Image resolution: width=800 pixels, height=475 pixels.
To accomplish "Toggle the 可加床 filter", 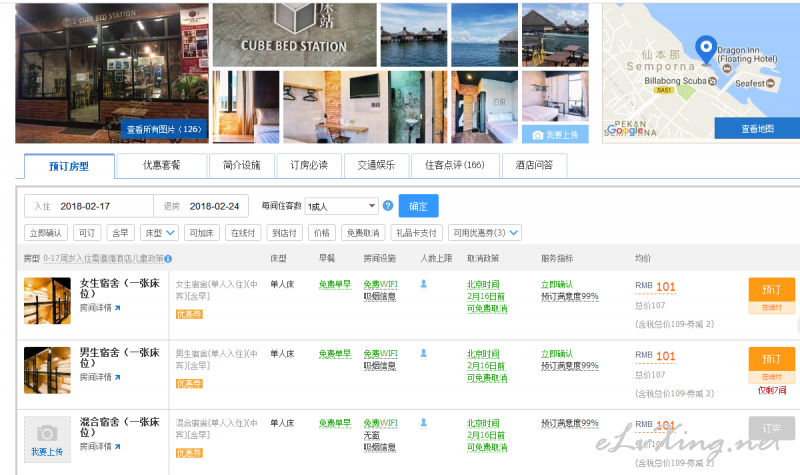I will point(202,233).
